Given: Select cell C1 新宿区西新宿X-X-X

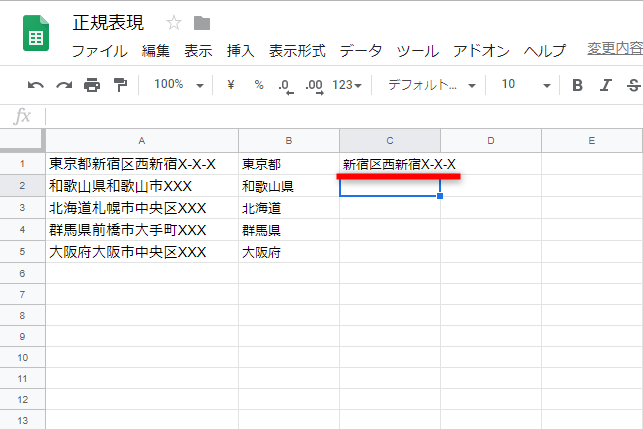Looking at the screenshot, I should [390, 164].
